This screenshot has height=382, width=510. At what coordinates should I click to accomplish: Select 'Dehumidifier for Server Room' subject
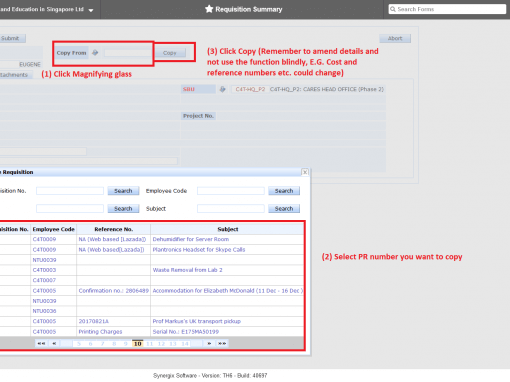click(191, 239)
